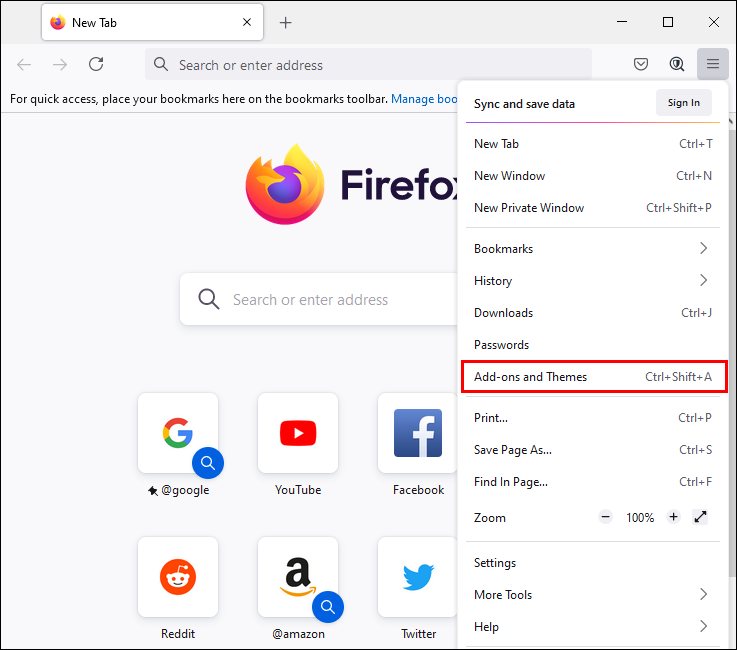Viewport: 737px width, 650px height.
Task: Click the Manage bookmarks link
Action: (x=424, y=99)
